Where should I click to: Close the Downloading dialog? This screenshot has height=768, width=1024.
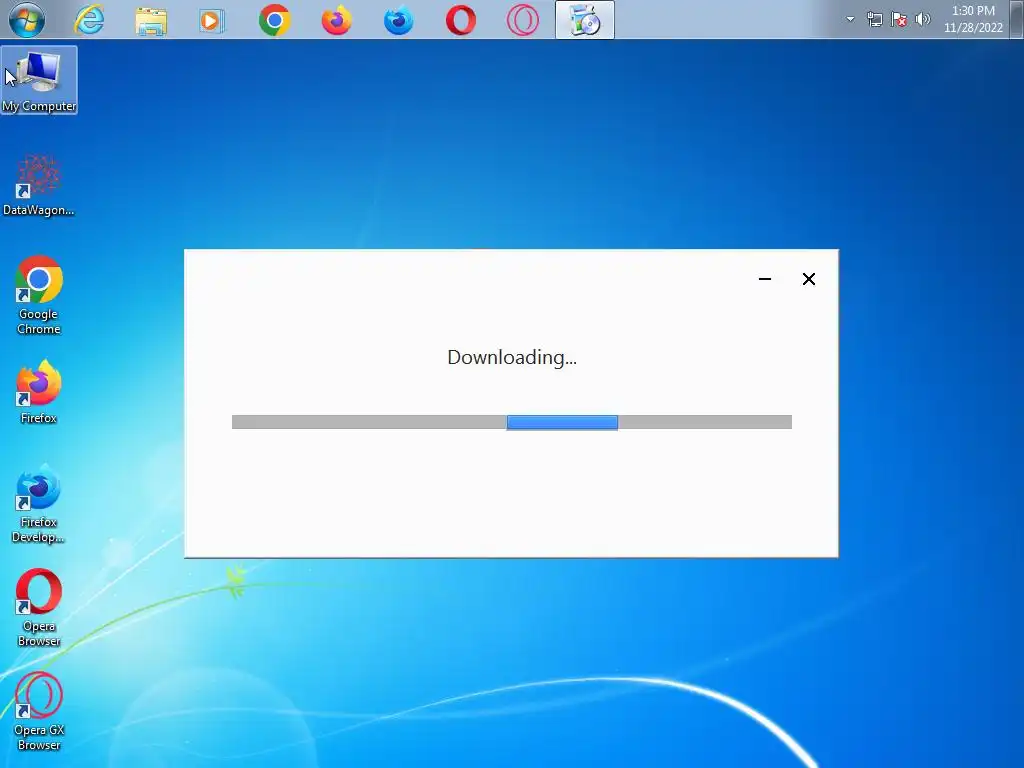(x=808, y=279)
